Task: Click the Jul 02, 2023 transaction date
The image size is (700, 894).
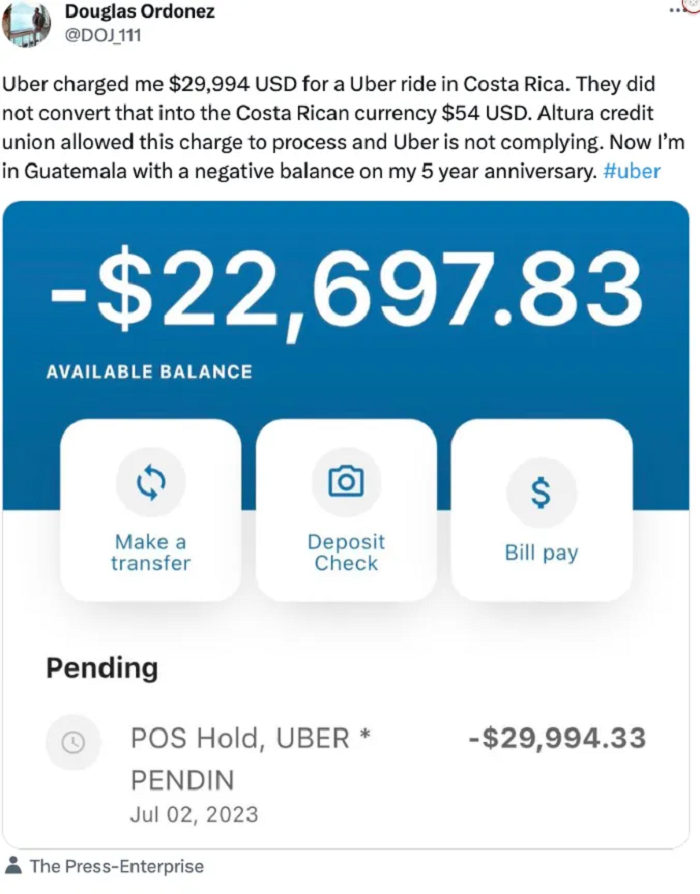Action: (194, 814)
